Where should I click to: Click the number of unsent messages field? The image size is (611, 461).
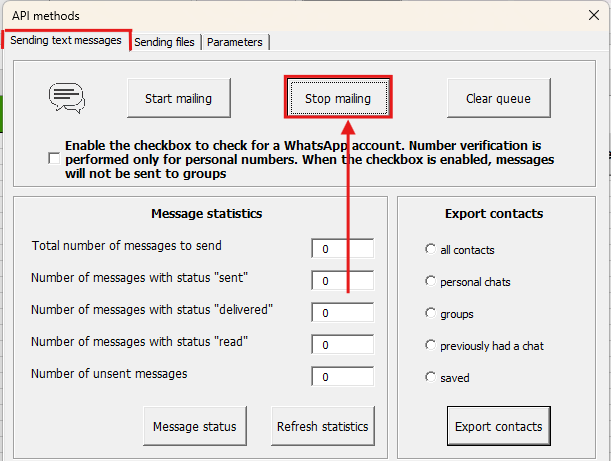tap(342, 377)
